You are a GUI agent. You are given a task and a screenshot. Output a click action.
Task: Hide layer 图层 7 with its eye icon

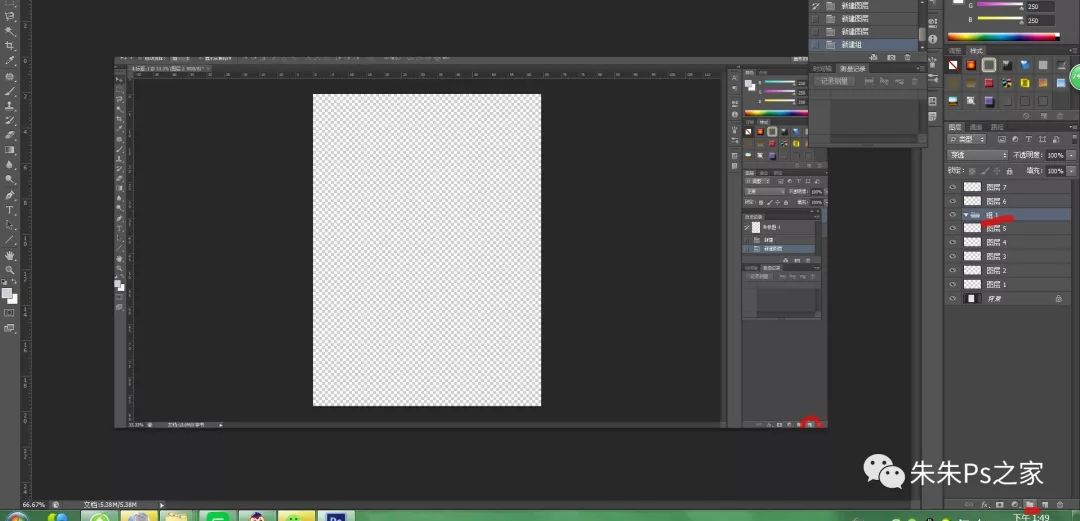point(953,187)
